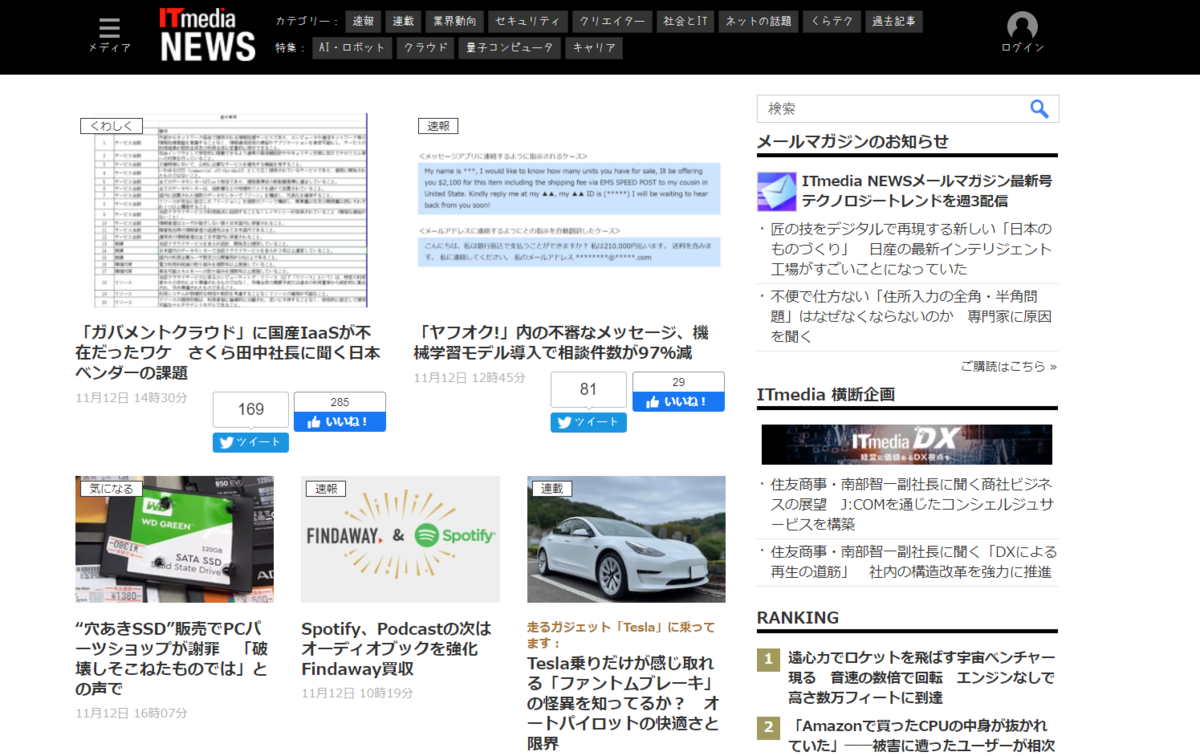Open ranking 1 遠心力でロケット article
This screenshot has height=756, width=1200.
(x=920, y=677)
